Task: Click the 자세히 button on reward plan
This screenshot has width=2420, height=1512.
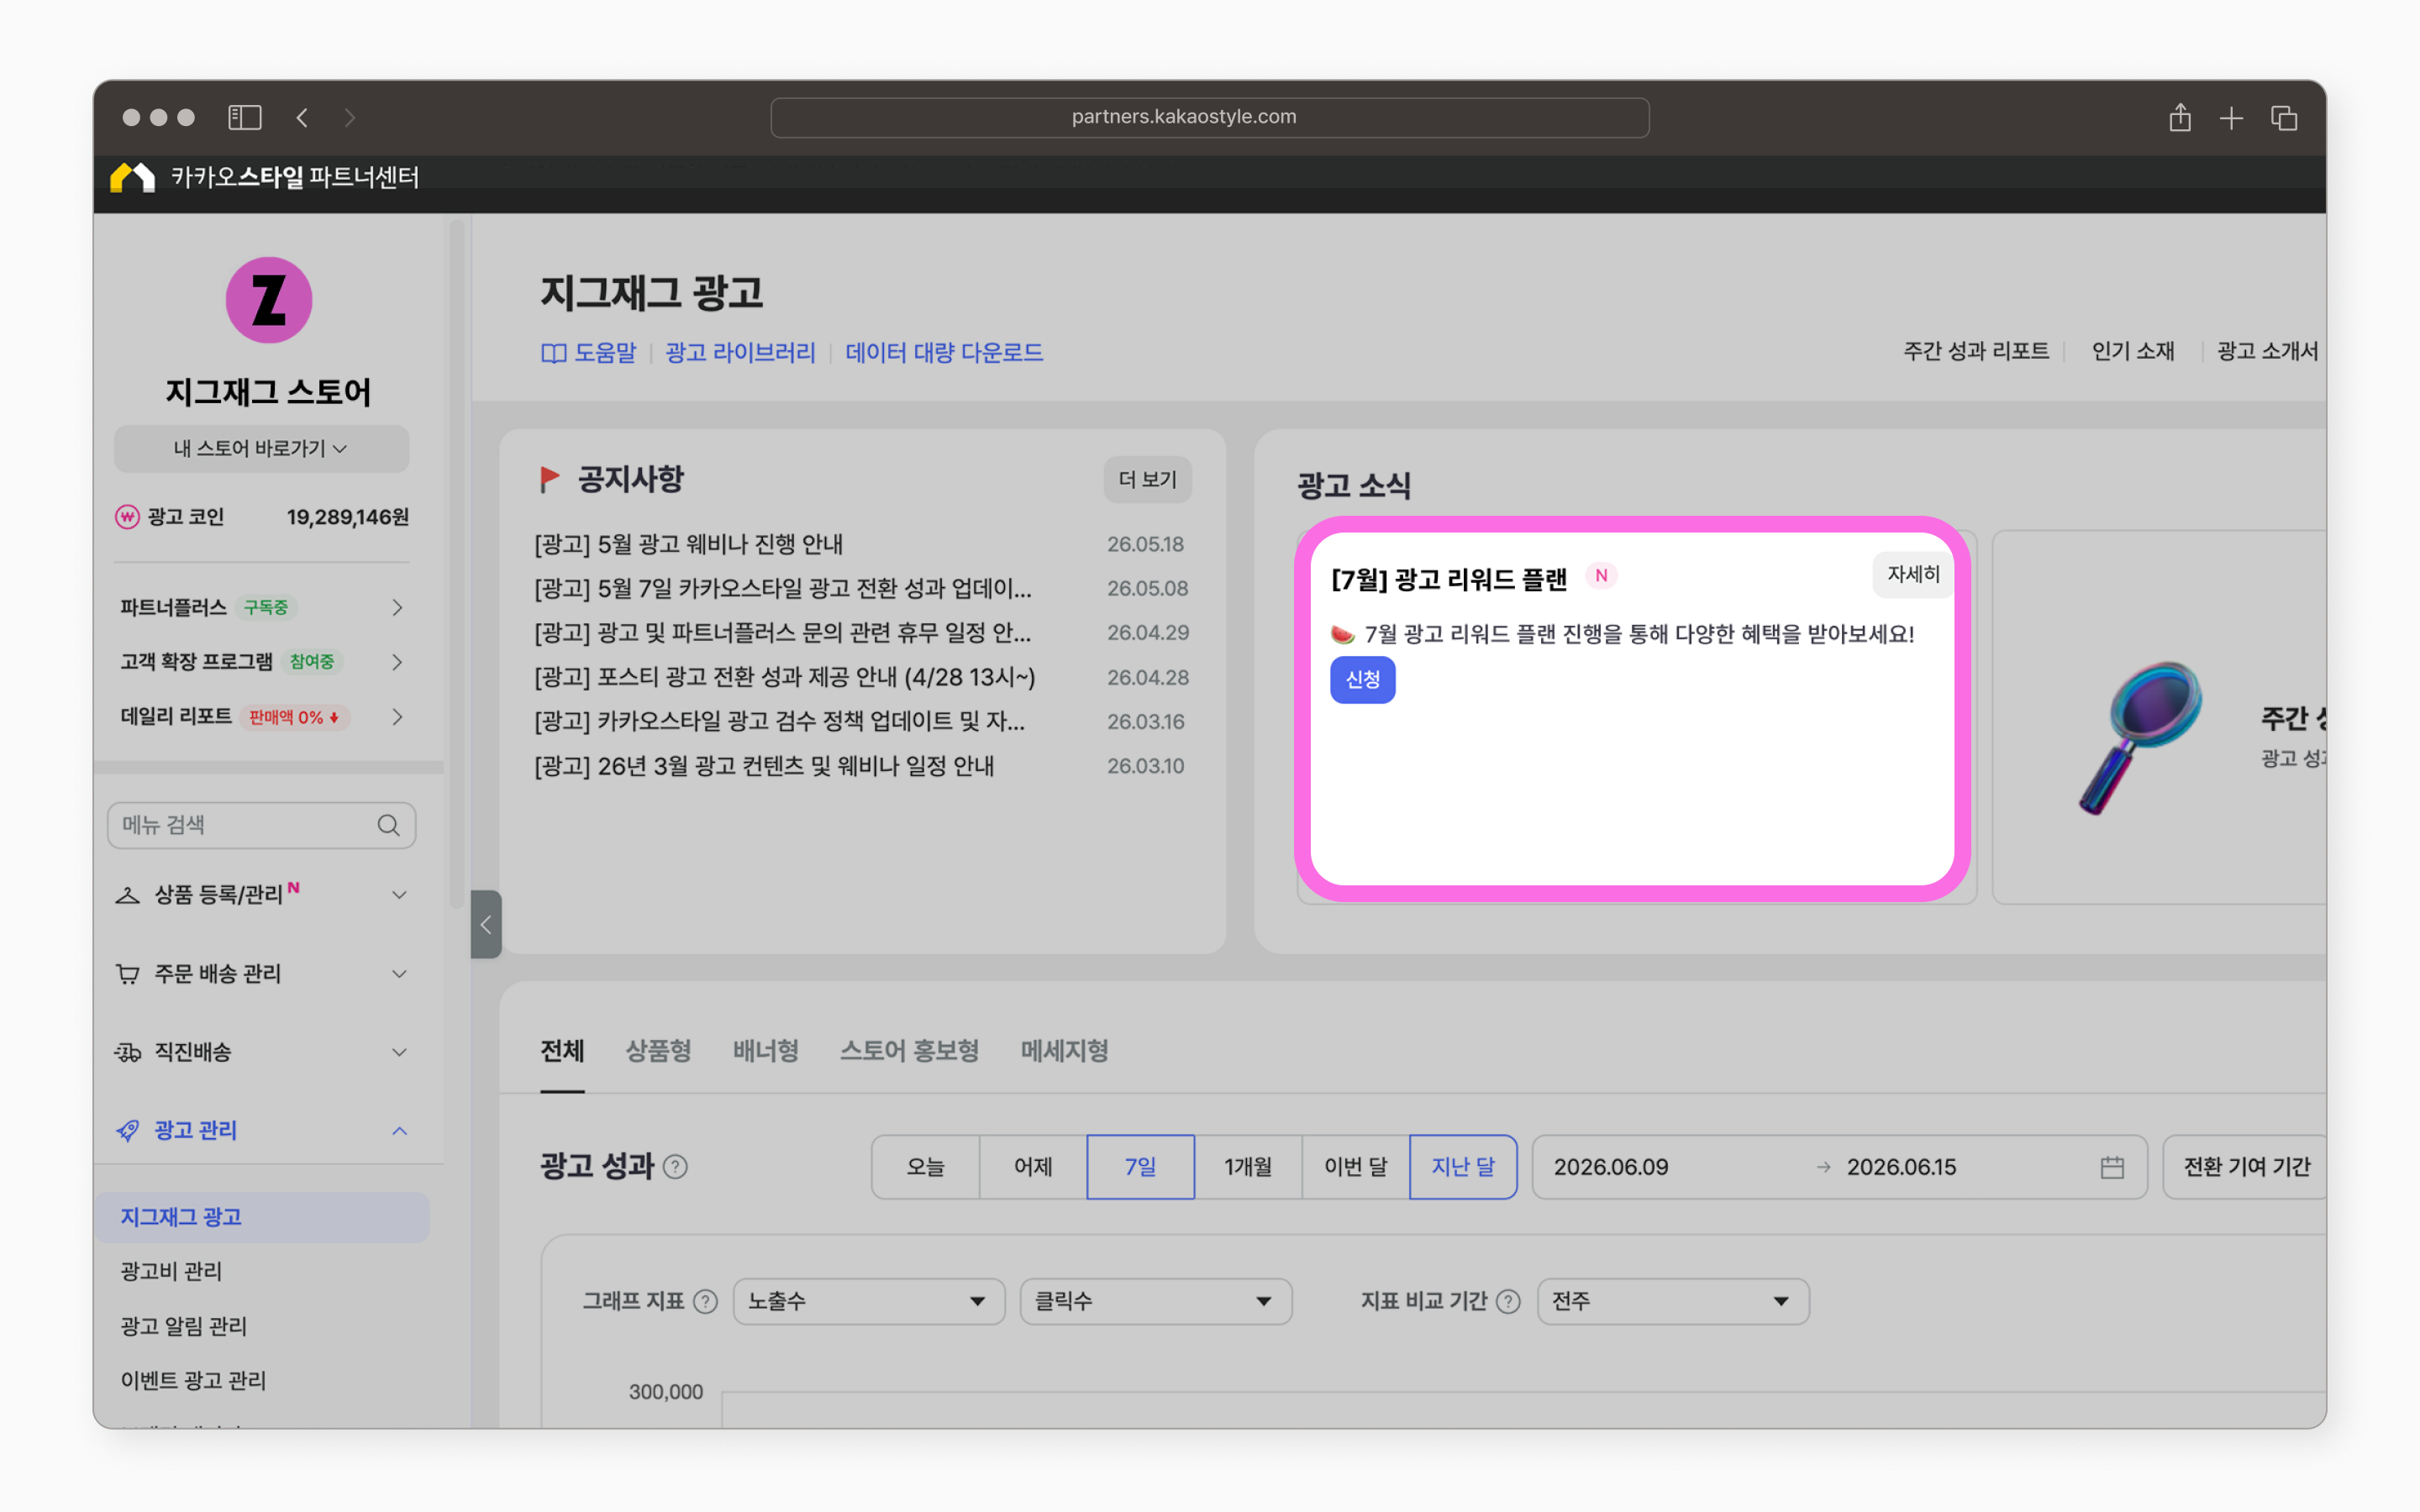Action: tap(1912, 575)
